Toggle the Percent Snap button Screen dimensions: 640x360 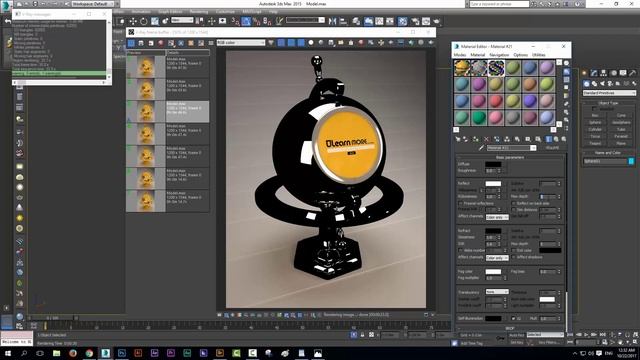click(x=256, y=21)
